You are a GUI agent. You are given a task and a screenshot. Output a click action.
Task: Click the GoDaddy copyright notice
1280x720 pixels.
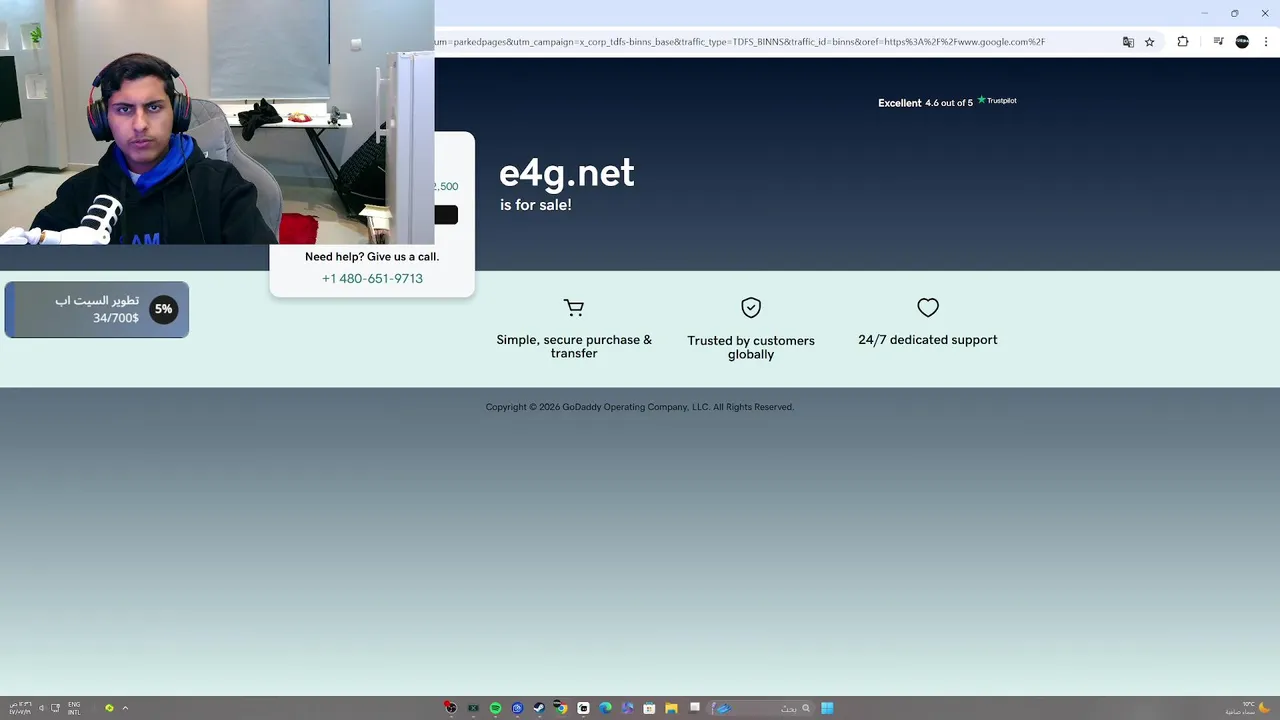[x=640, y=407]
